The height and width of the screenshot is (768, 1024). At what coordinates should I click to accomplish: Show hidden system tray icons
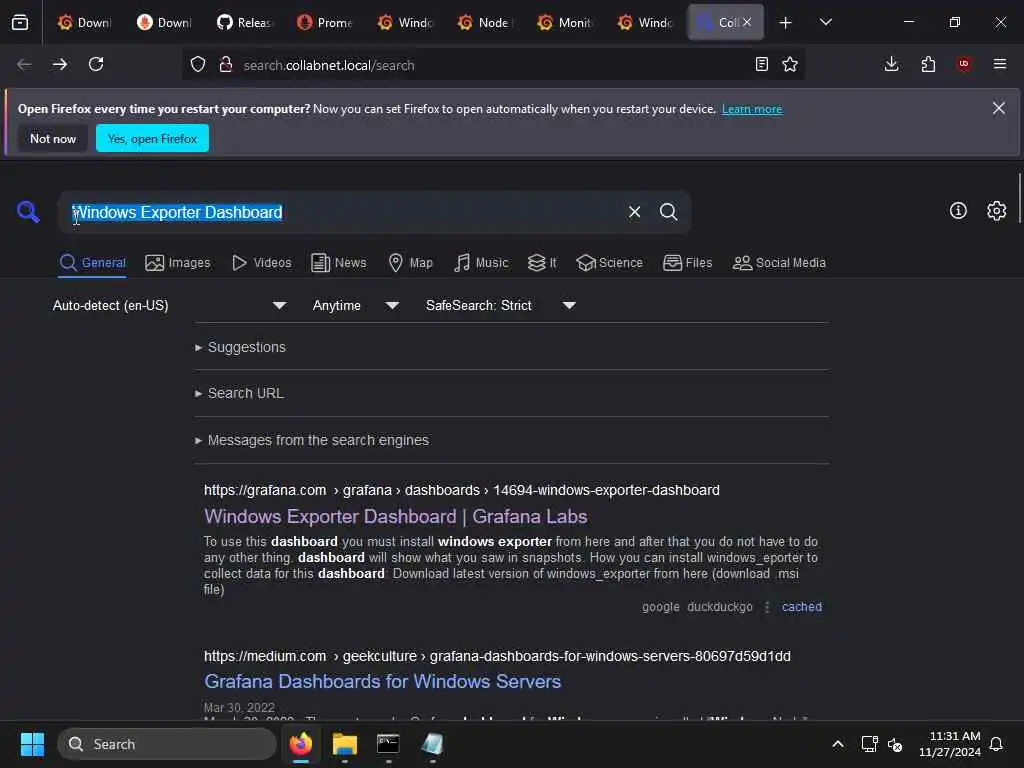pyautogui.click(x=837, y=744)
